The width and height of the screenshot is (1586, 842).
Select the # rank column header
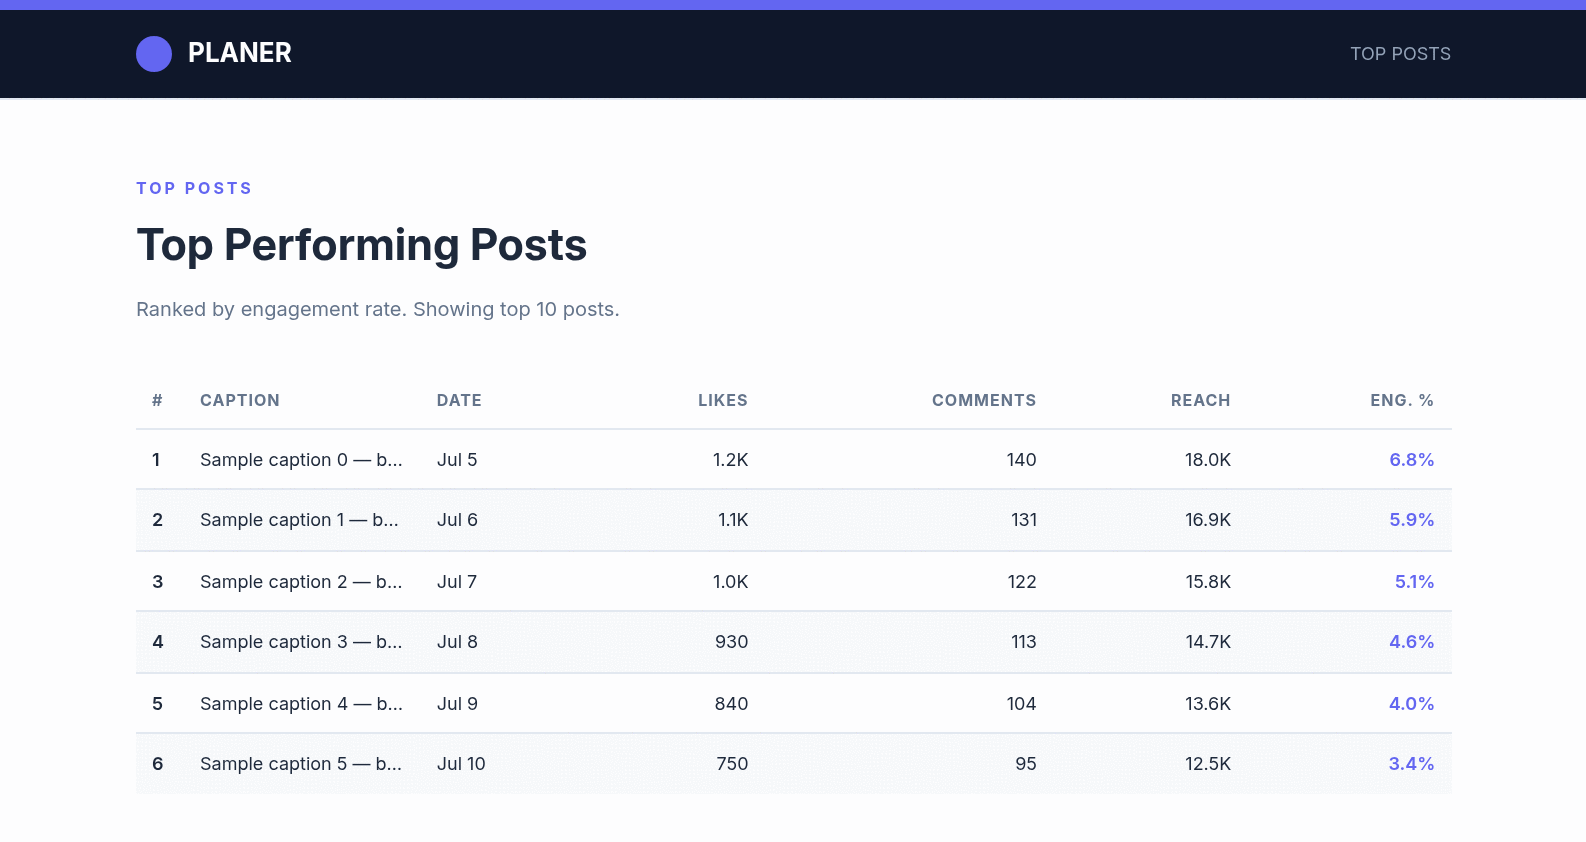click(157, 400)
